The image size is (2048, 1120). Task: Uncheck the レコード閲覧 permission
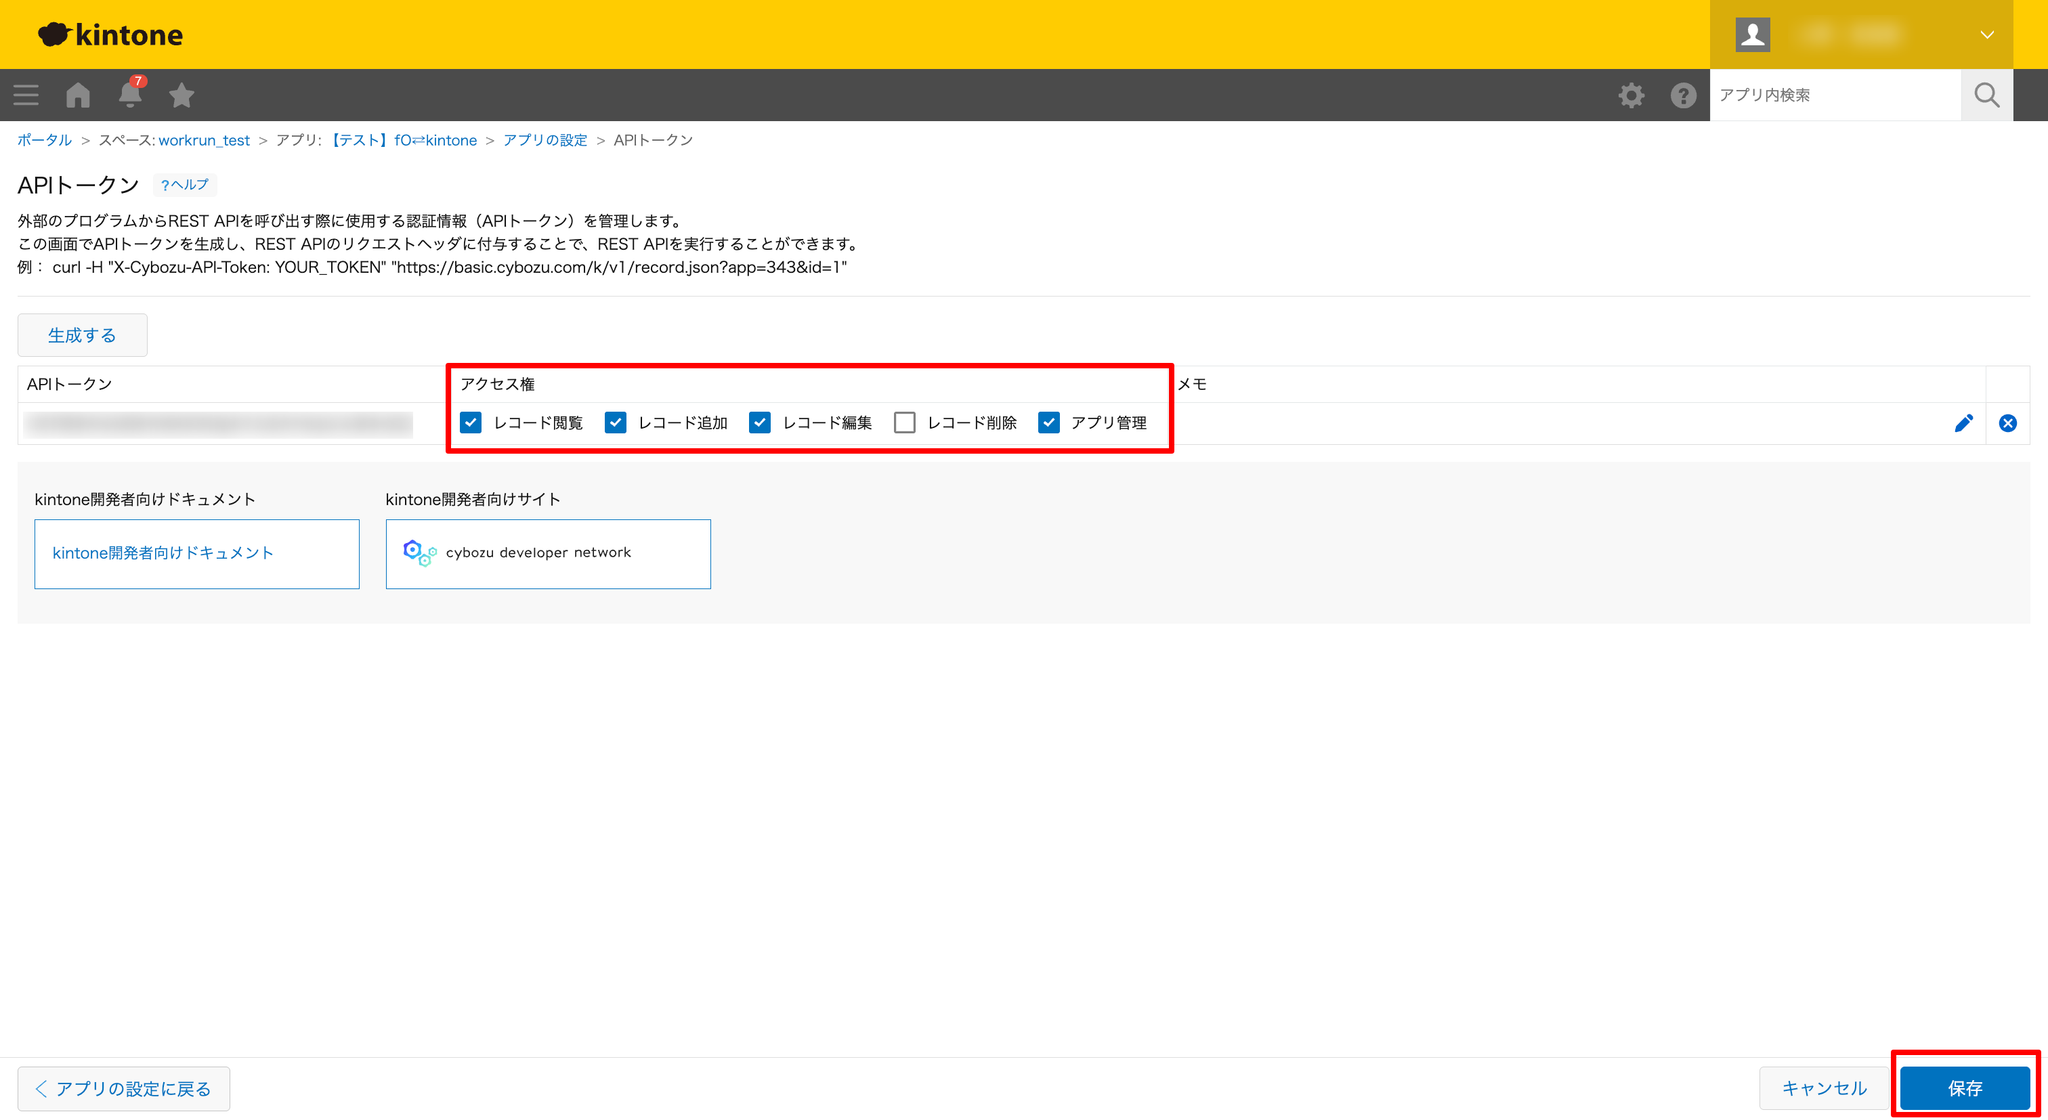pyautogui.click(x=471, y=423)
